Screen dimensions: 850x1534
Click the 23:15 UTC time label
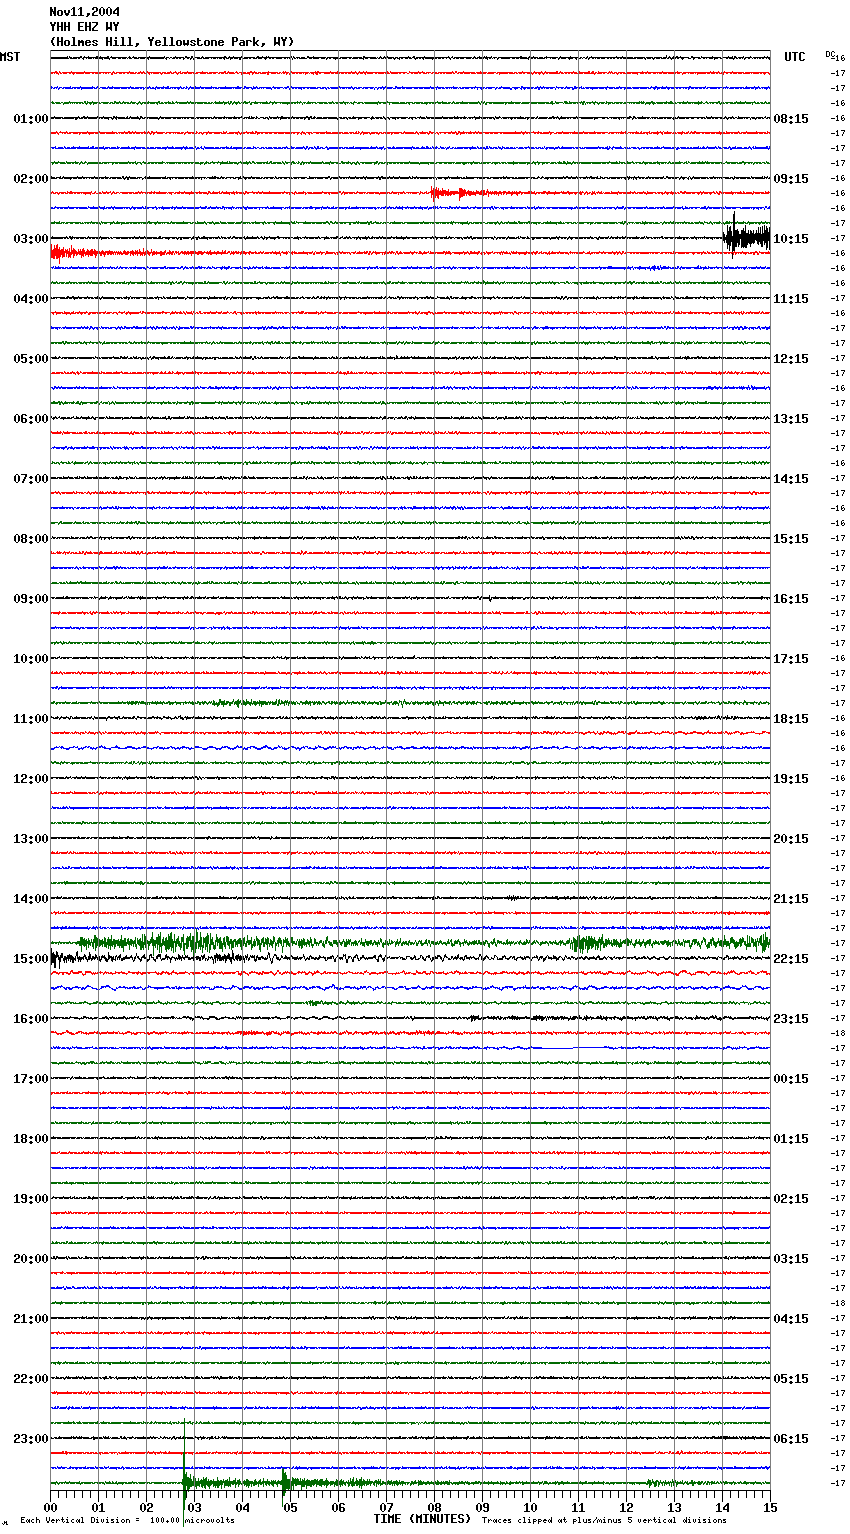click(791, 1019)
